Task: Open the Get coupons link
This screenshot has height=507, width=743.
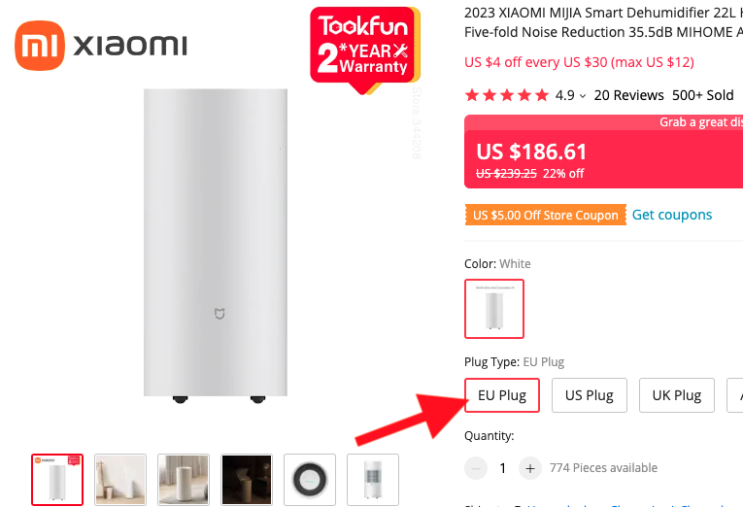Action: click(672, 215)
